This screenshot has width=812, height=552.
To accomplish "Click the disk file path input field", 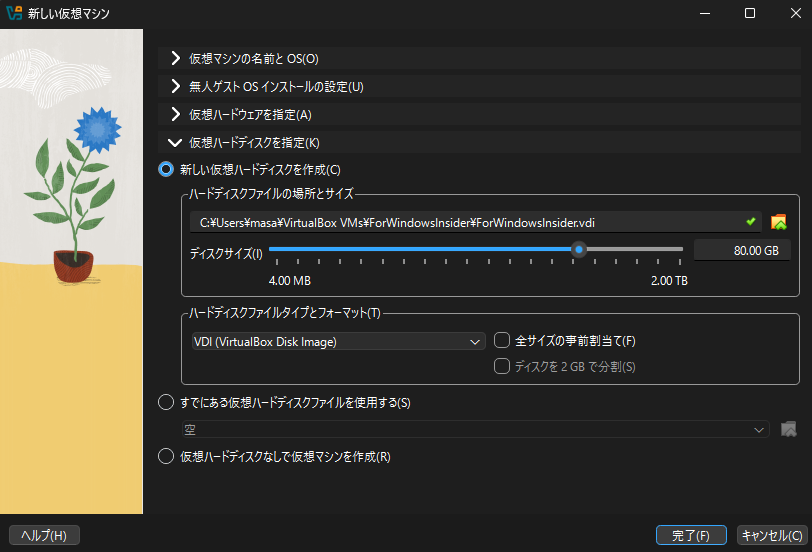I will click(x=475, y=222).
